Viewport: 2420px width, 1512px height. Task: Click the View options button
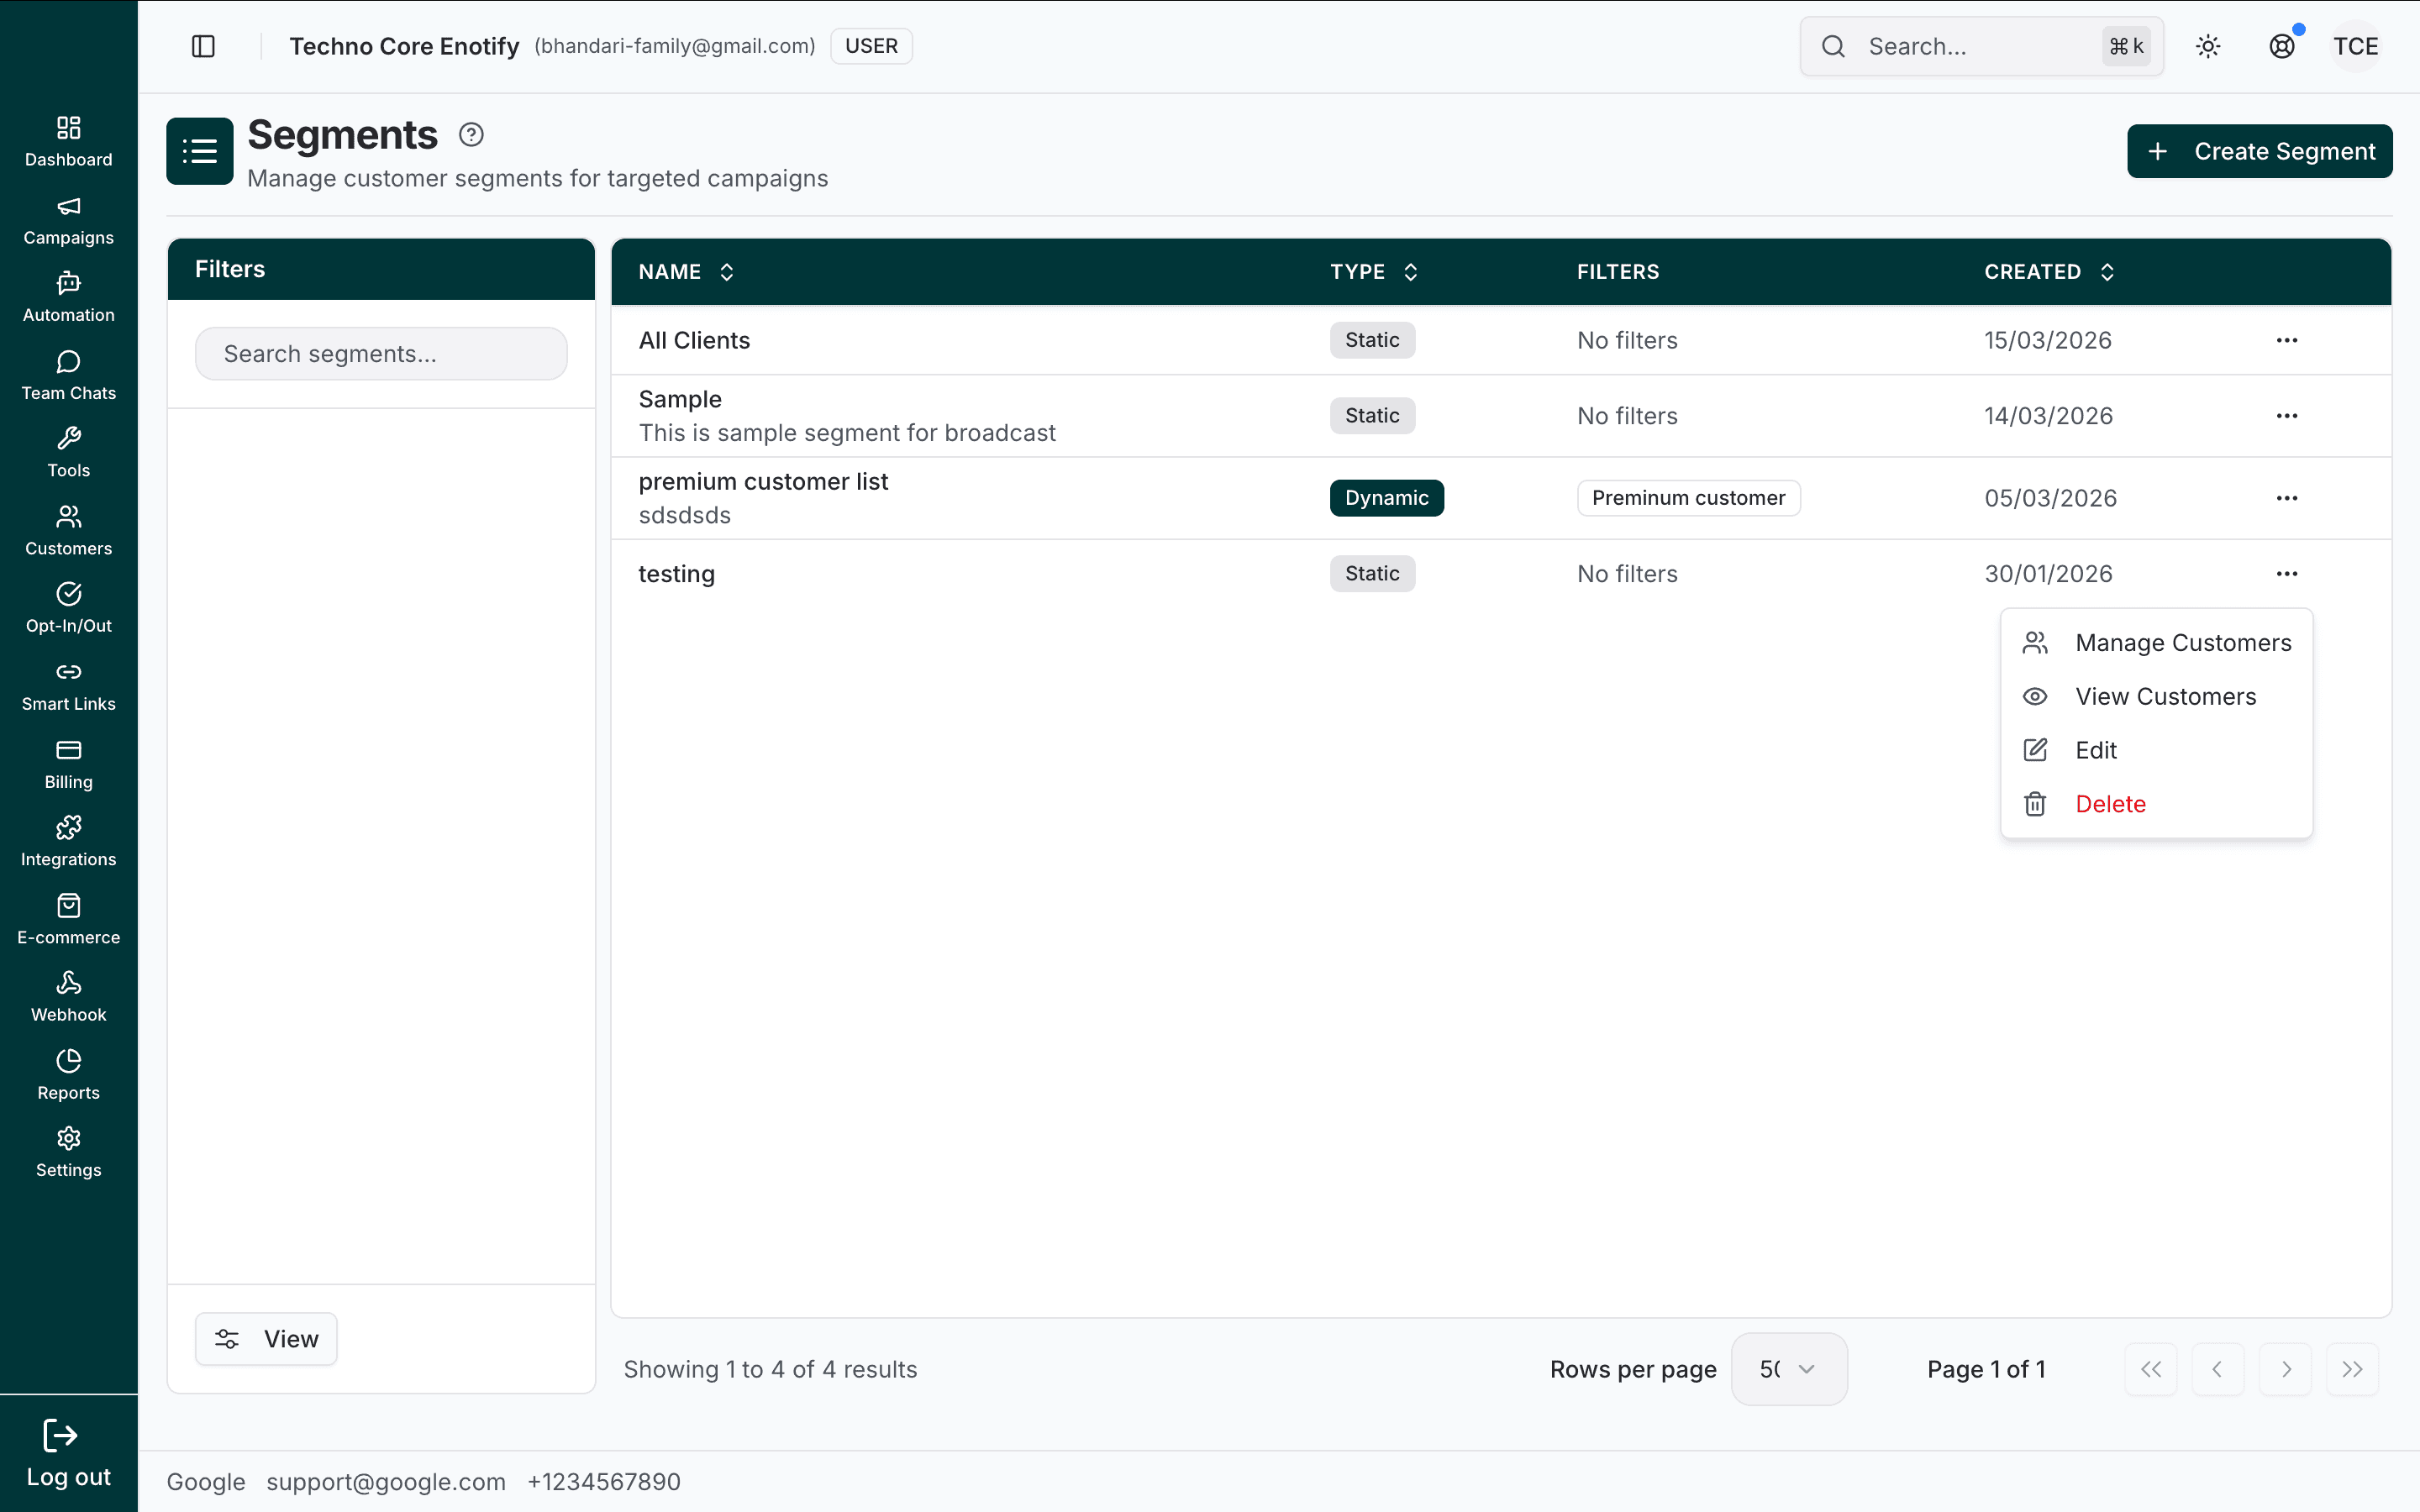pos(266,1339)
